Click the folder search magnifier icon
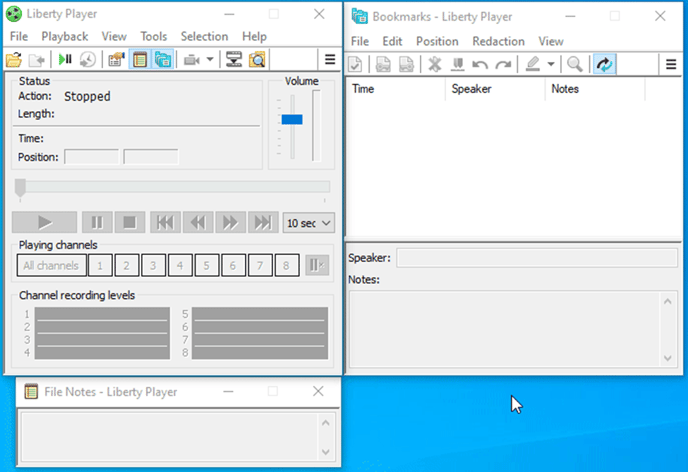 point(257,59)
